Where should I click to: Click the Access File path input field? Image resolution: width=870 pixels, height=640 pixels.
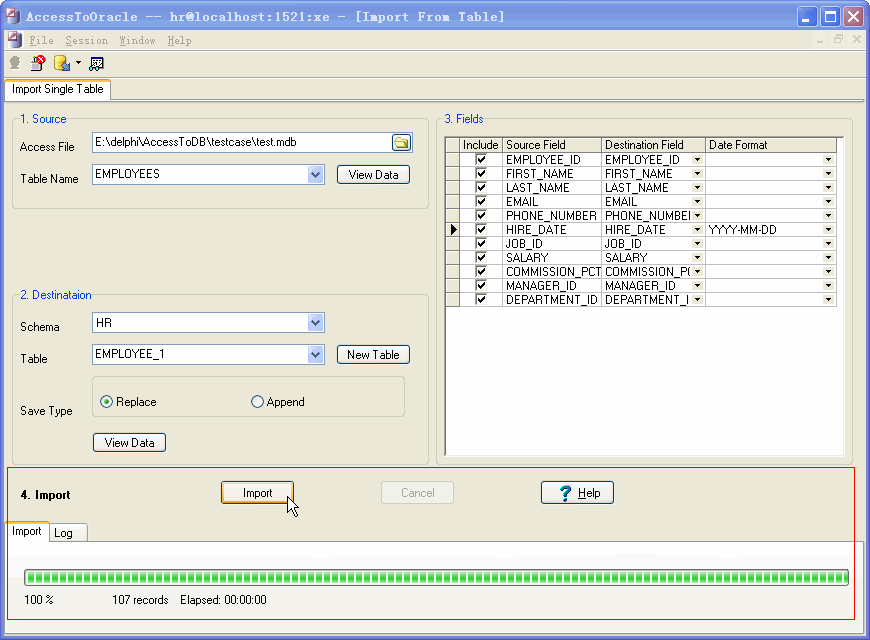[242, 143]
